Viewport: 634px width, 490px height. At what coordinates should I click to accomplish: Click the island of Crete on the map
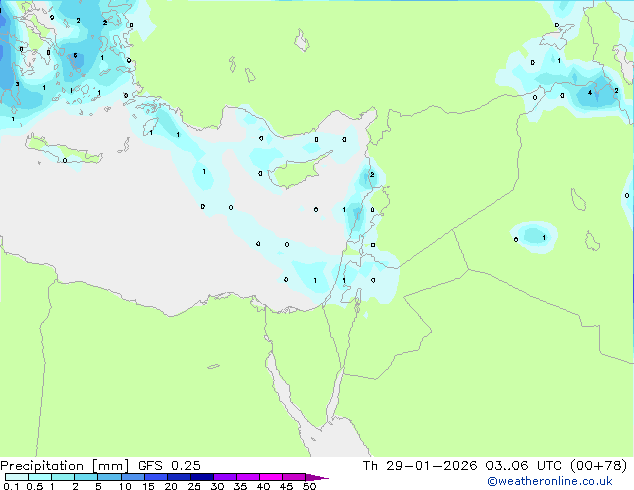63,151
